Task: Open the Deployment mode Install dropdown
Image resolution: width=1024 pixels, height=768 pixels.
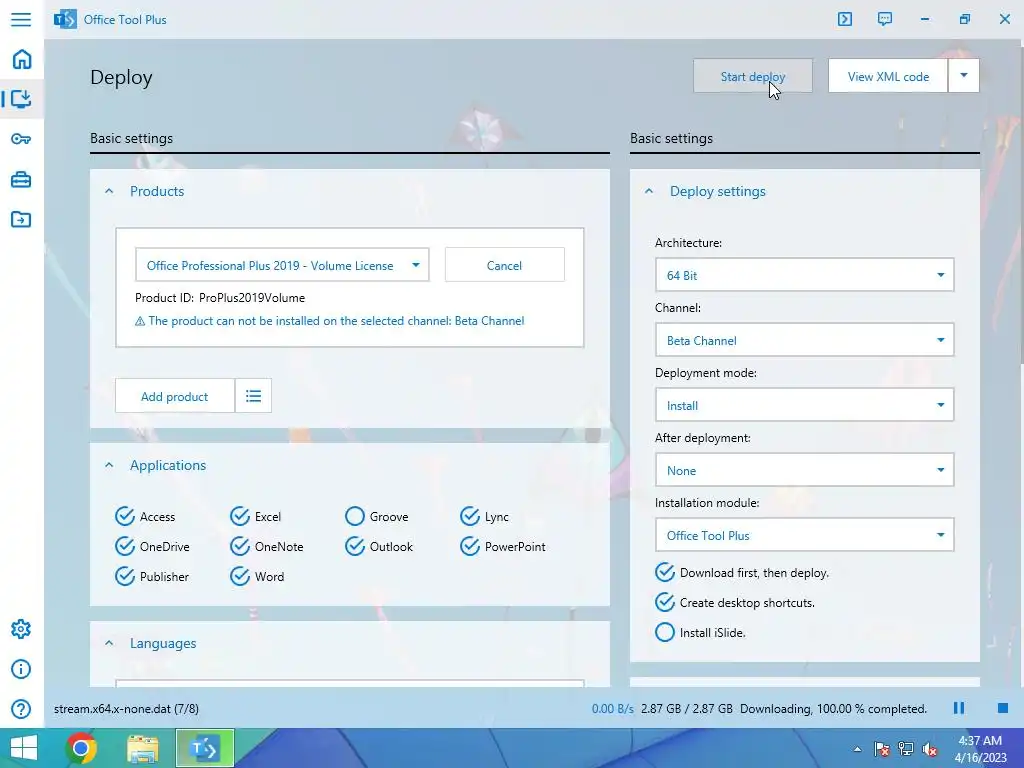Action: [x=805, y=405]
